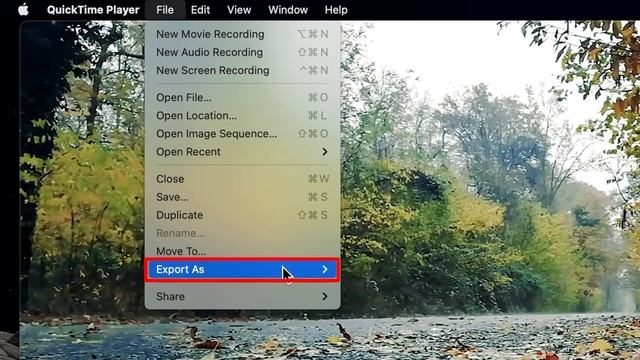Select Open File… from the menu
Screen dimensions: 640x360
click(242, 98)
